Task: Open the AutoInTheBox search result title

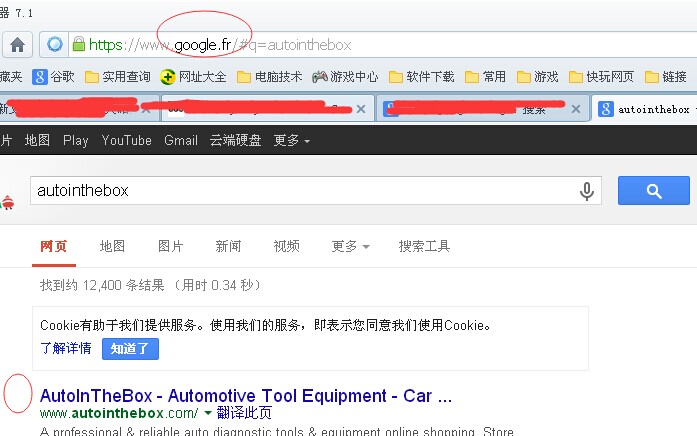Action: 245,395
